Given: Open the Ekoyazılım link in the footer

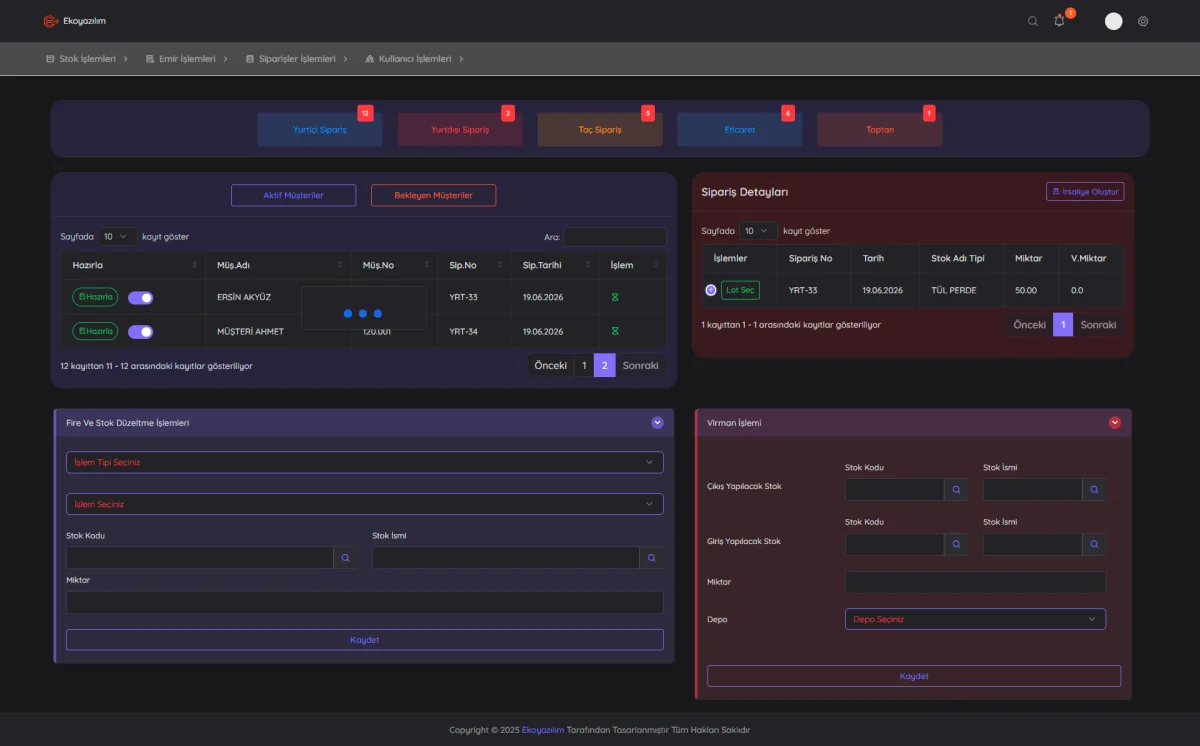Looking at the screenshot, I should point(543,730).
